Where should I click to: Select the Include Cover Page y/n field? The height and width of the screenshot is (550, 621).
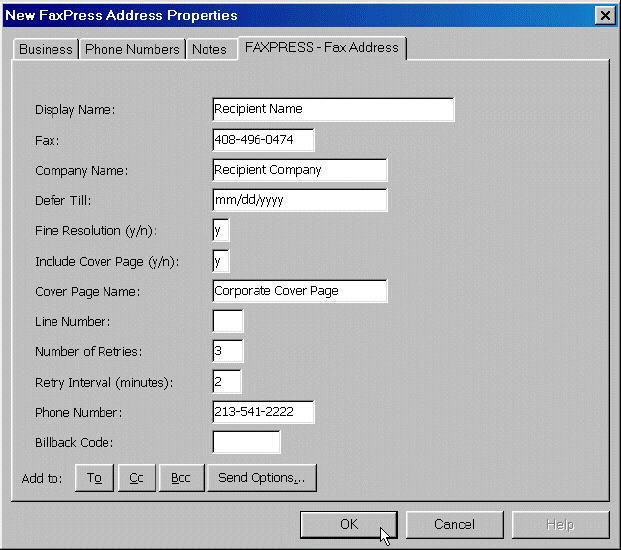221,261
